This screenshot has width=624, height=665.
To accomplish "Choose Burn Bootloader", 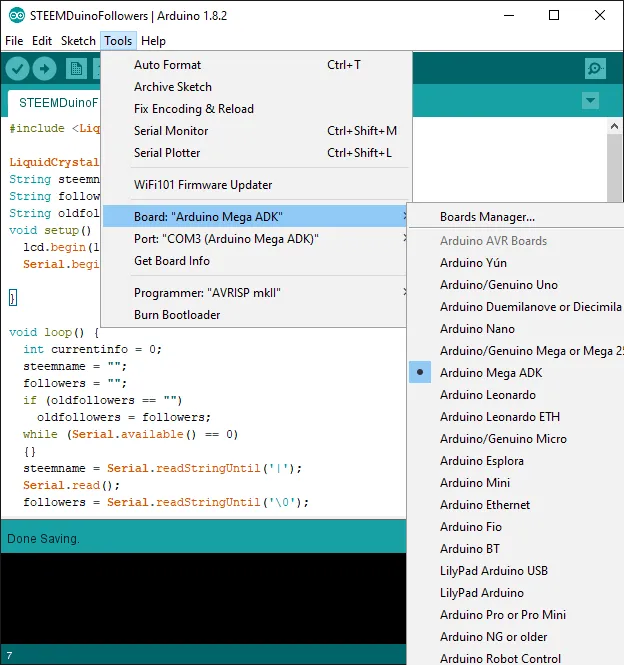I will coord(255,315).
